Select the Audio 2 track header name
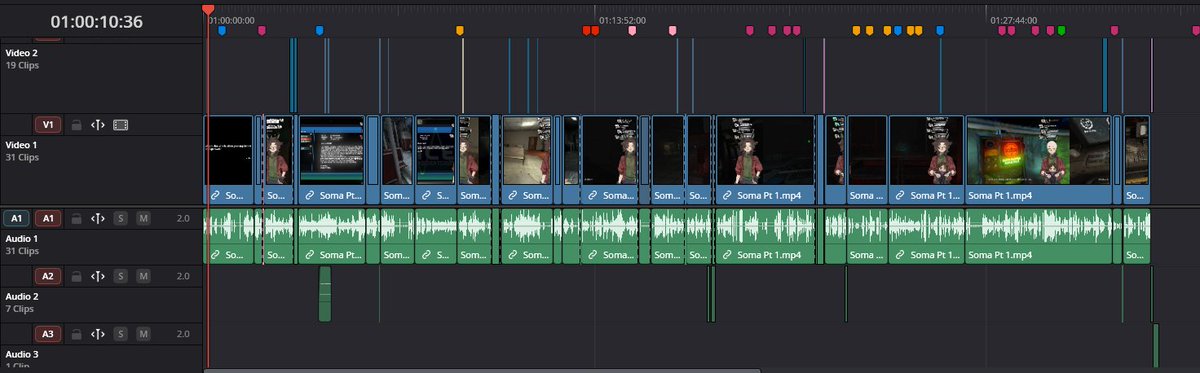This screenshot has height=373, width=1200. tap(22, 297)
